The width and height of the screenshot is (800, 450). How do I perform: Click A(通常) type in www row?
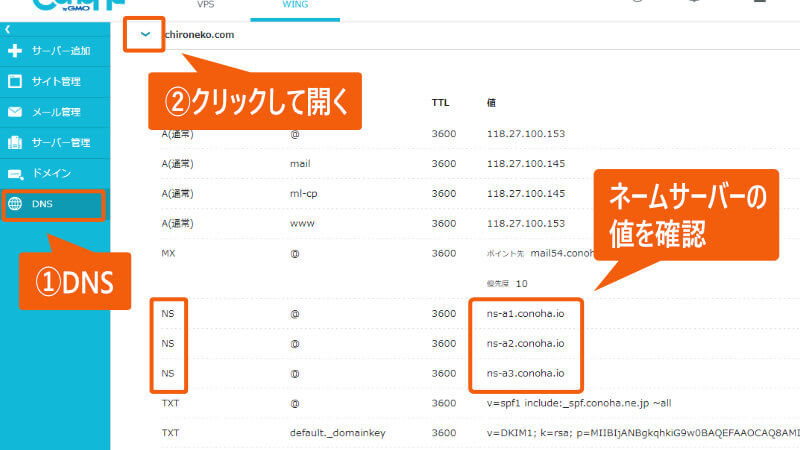177,223
